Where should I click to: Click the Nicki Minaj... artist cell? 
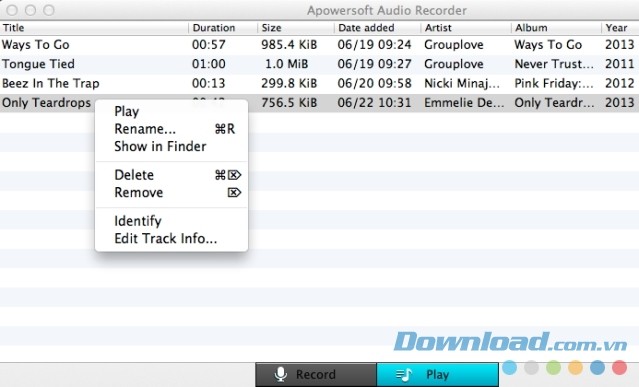[x=462, y=83]
